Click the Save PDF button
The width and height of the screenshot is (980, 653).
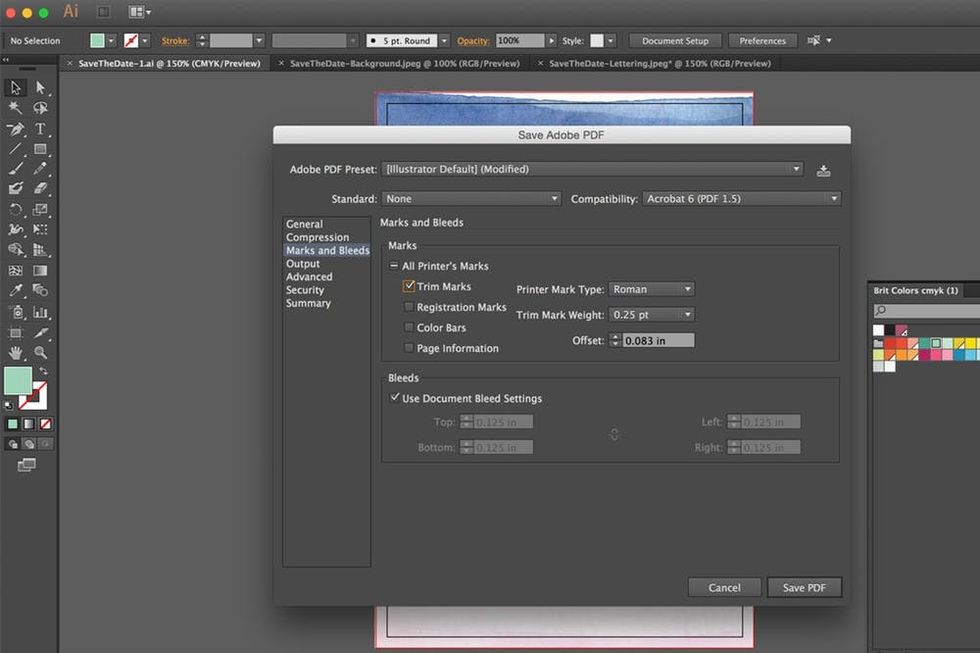pyautogui.click(x=804, y=587)
